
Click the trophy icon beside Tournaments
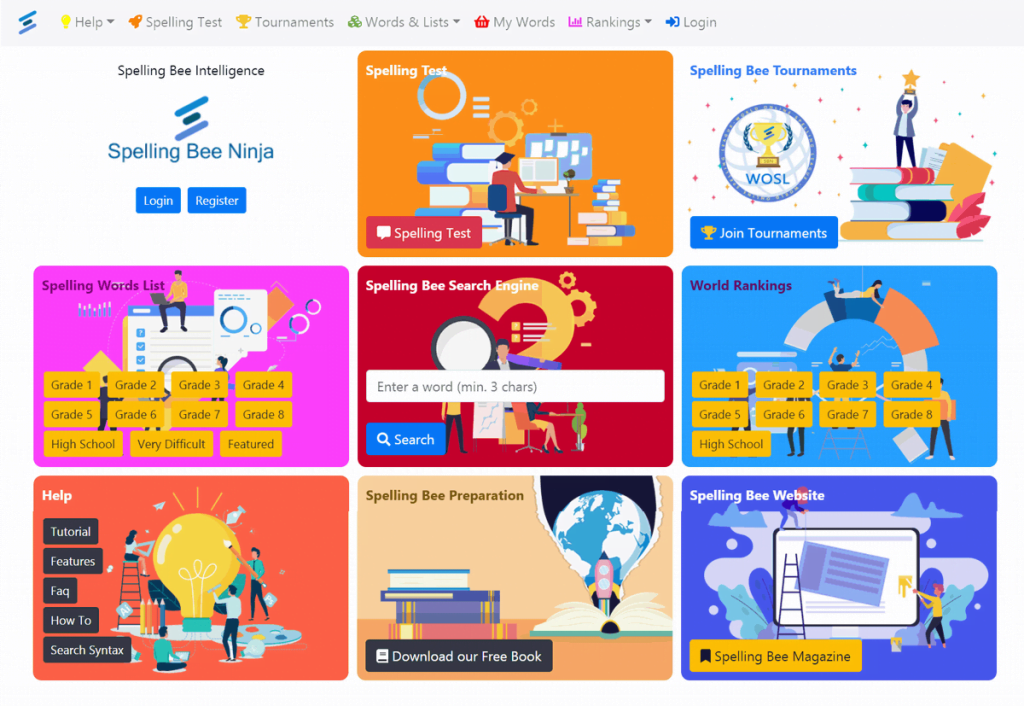tap(243, 22)
